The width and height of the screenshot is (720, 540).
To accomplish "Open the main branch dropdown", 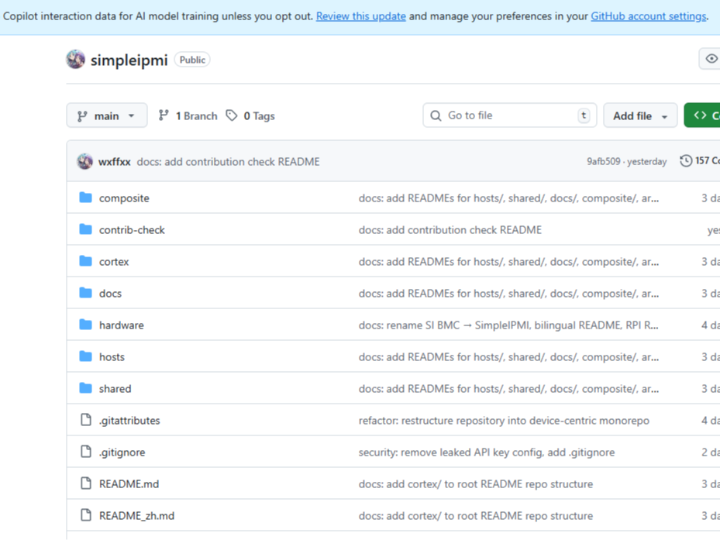I will point(107,116).
